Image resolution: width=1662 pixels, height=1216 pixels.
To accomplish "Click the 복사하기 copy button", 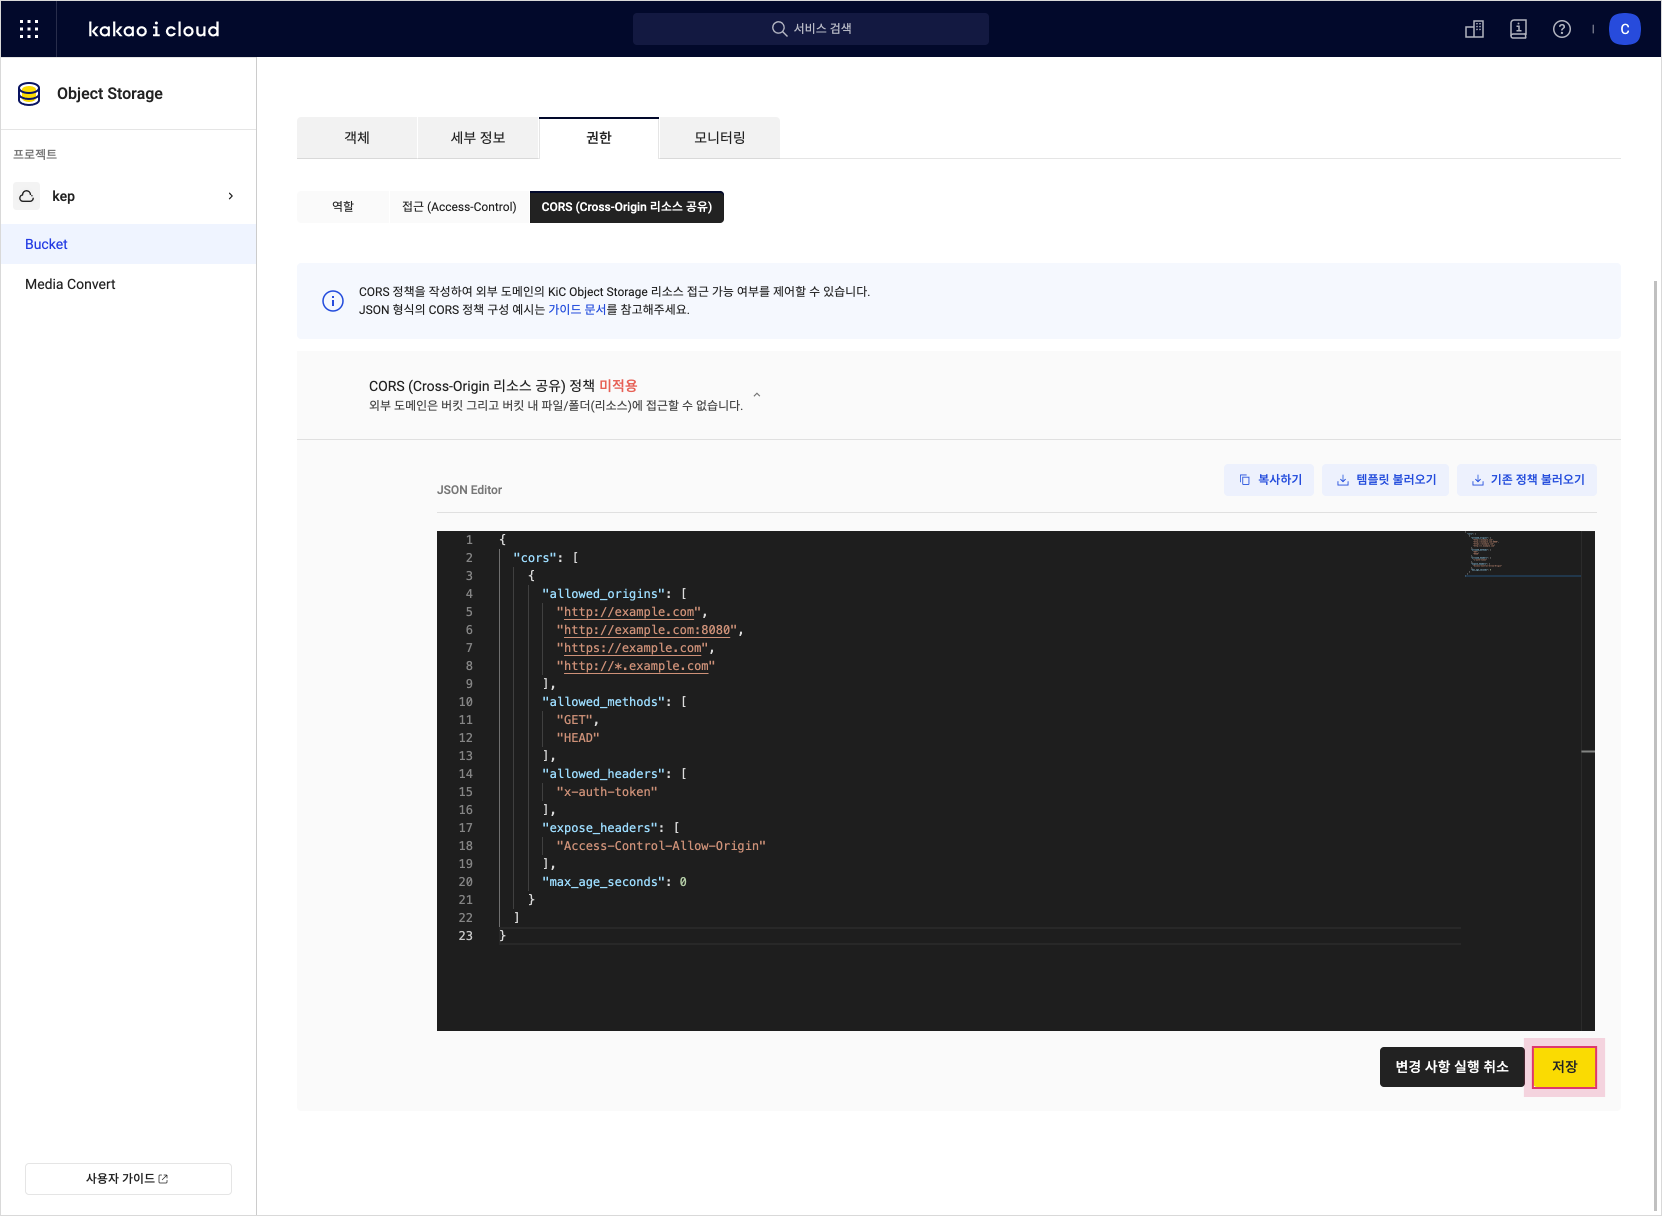I will [1269, 480].
